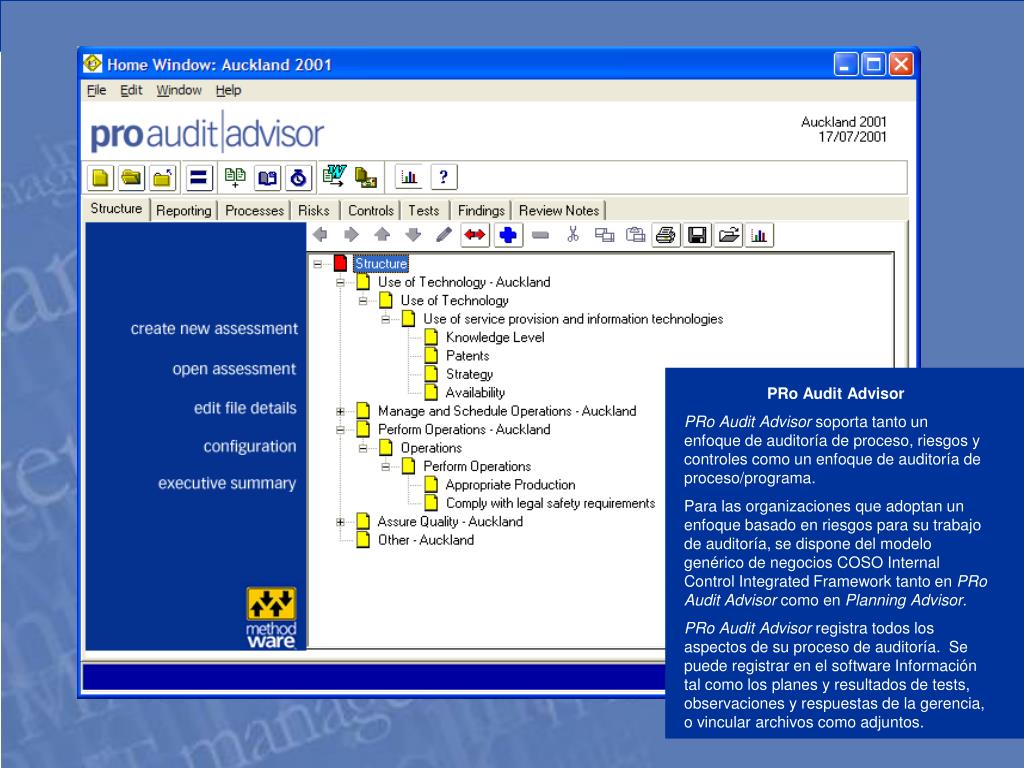Click the grey left arrow icon
1024x768 pixels.
(320, 234)
